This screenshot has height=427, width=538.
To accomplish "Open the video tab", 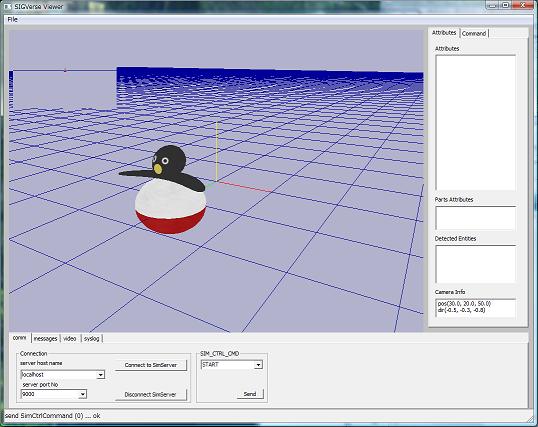I will tap(70, 338).
